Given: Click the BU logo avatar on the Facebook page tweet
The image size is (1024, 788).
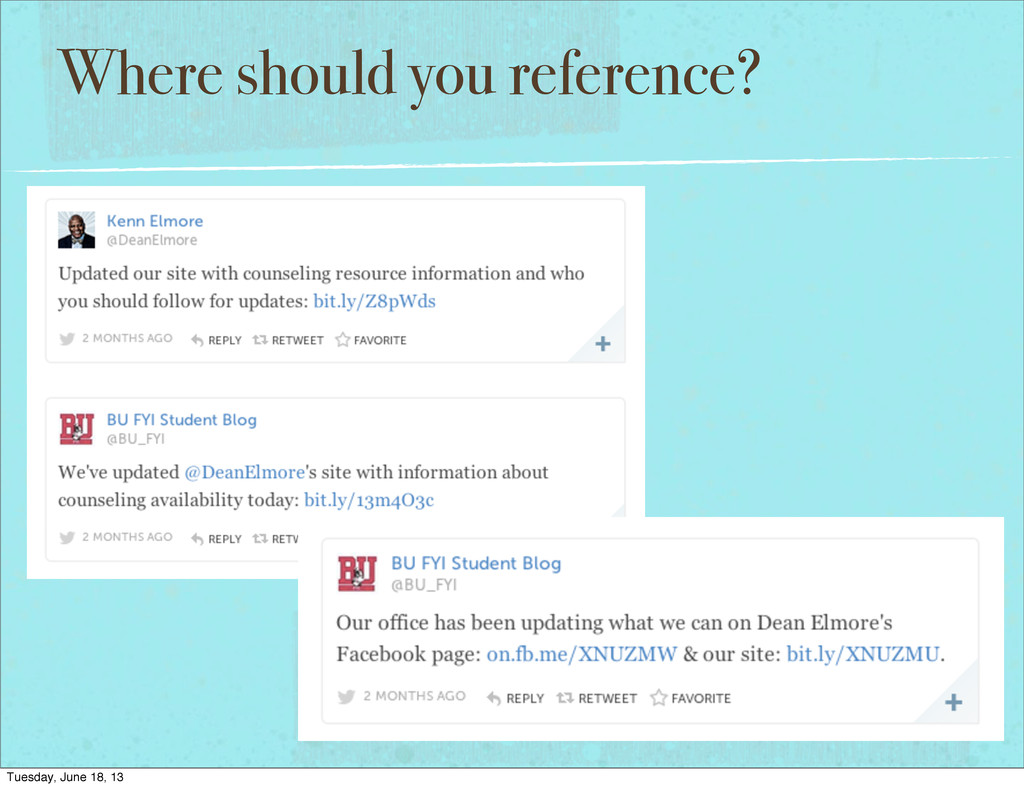Looking at the screenshot, I should (x=357, y=574).
